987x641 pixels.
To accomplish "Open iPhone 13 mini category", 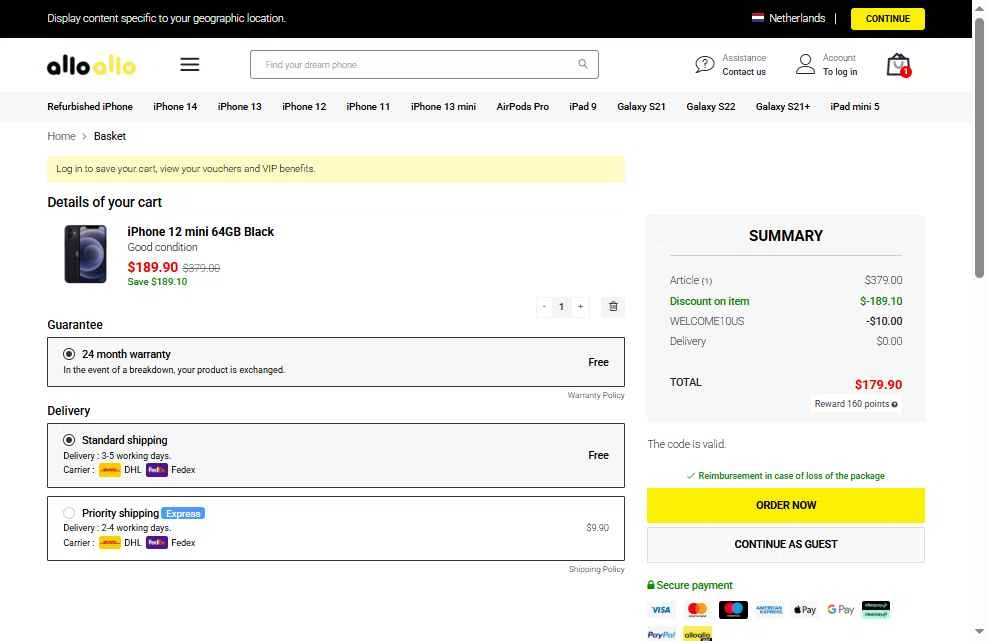I will click(x=443, y=106).
